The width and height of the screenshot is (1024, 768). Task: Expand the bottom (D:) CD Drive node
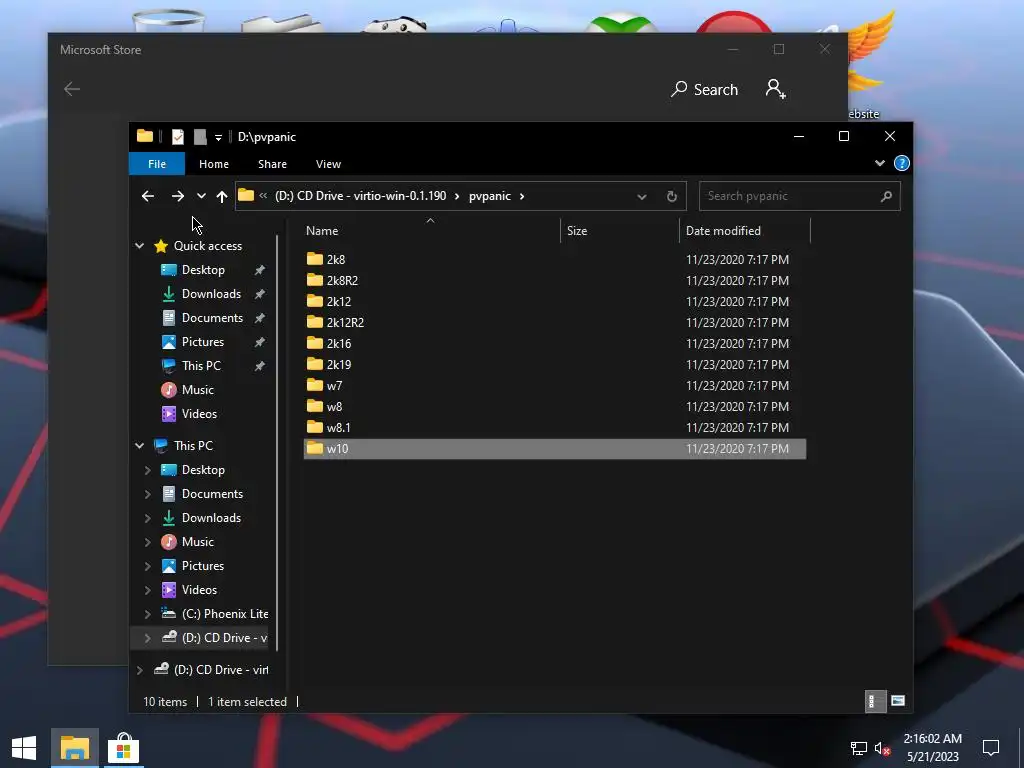coord(140,670)
